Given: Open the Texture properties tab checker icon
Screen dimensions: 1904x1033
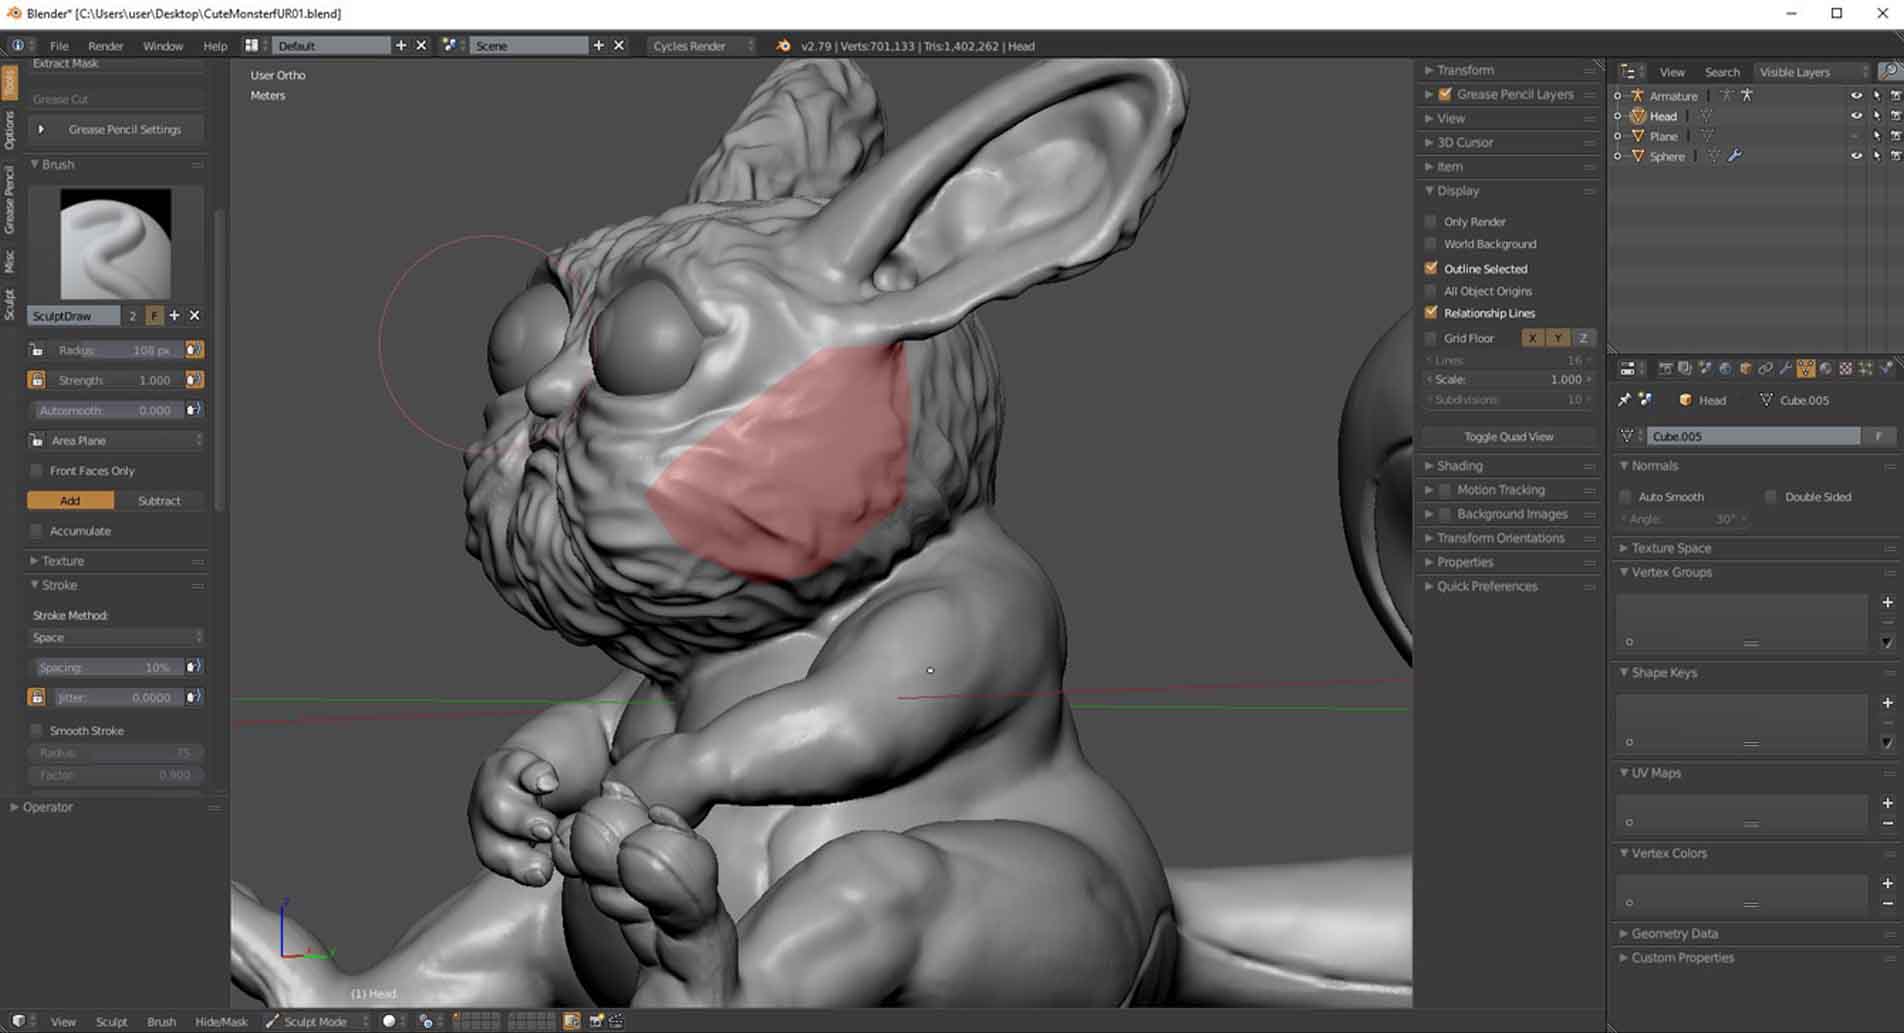Looking at the screenshot, I should [1846, 369].
